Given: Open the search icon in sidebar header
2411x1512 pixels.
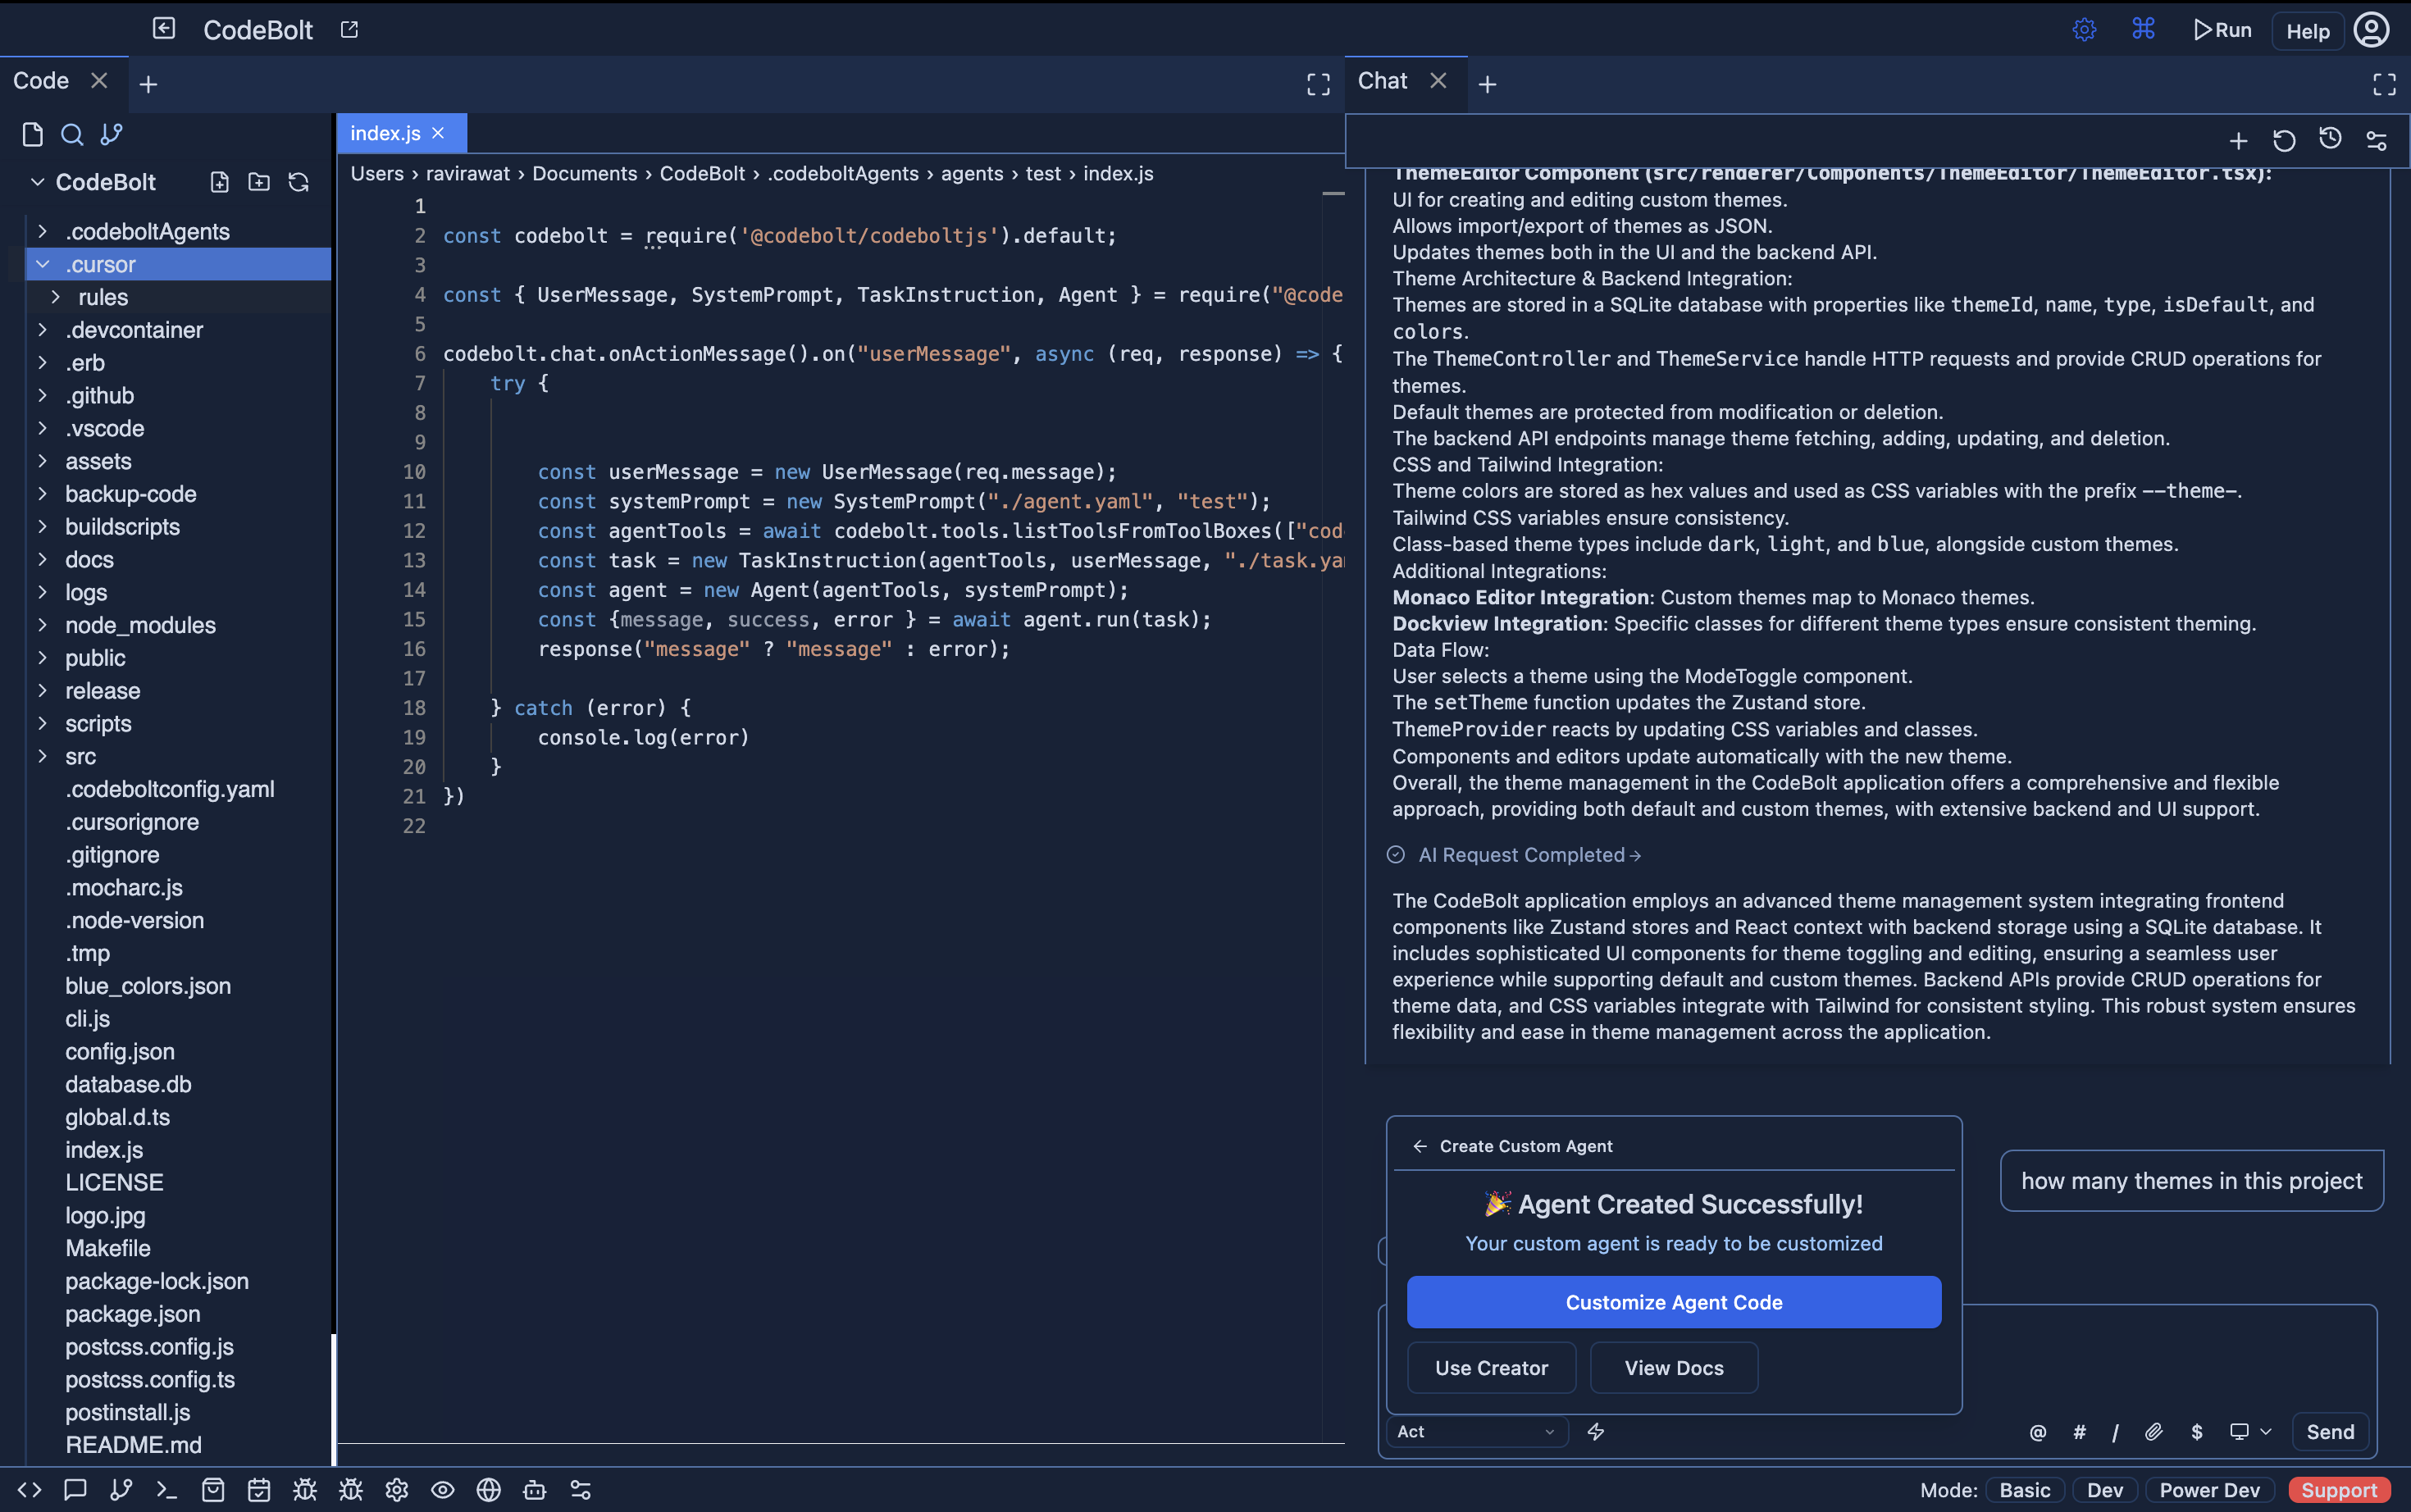Looking at the screenshot, I should (72, 134).
